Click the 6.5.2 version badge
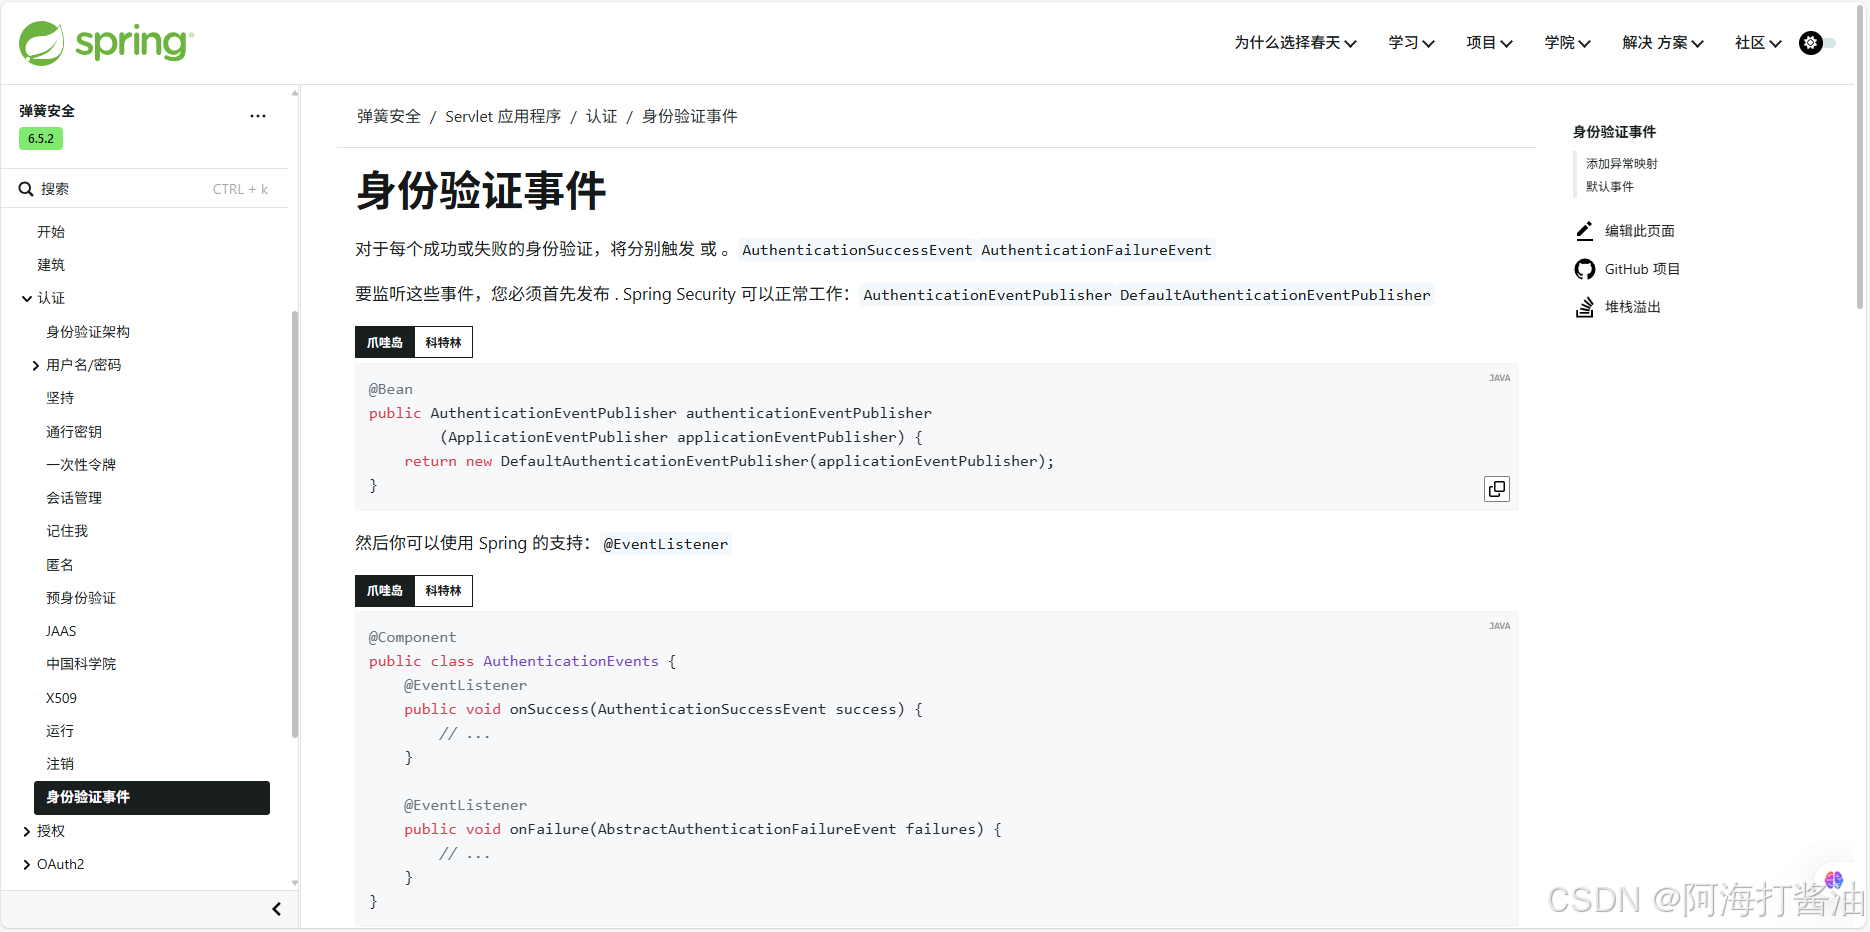Screen dimensions: 1870x932 (41, 139)
